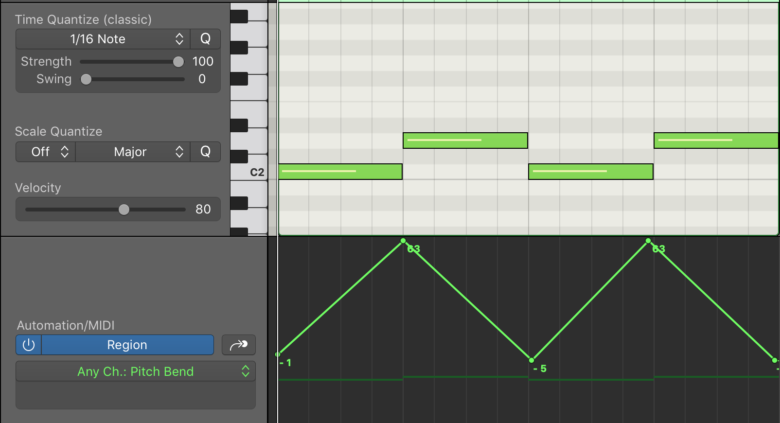
Task: Click the second pitch bend peak at 63
Action: (x=648, y=241)
